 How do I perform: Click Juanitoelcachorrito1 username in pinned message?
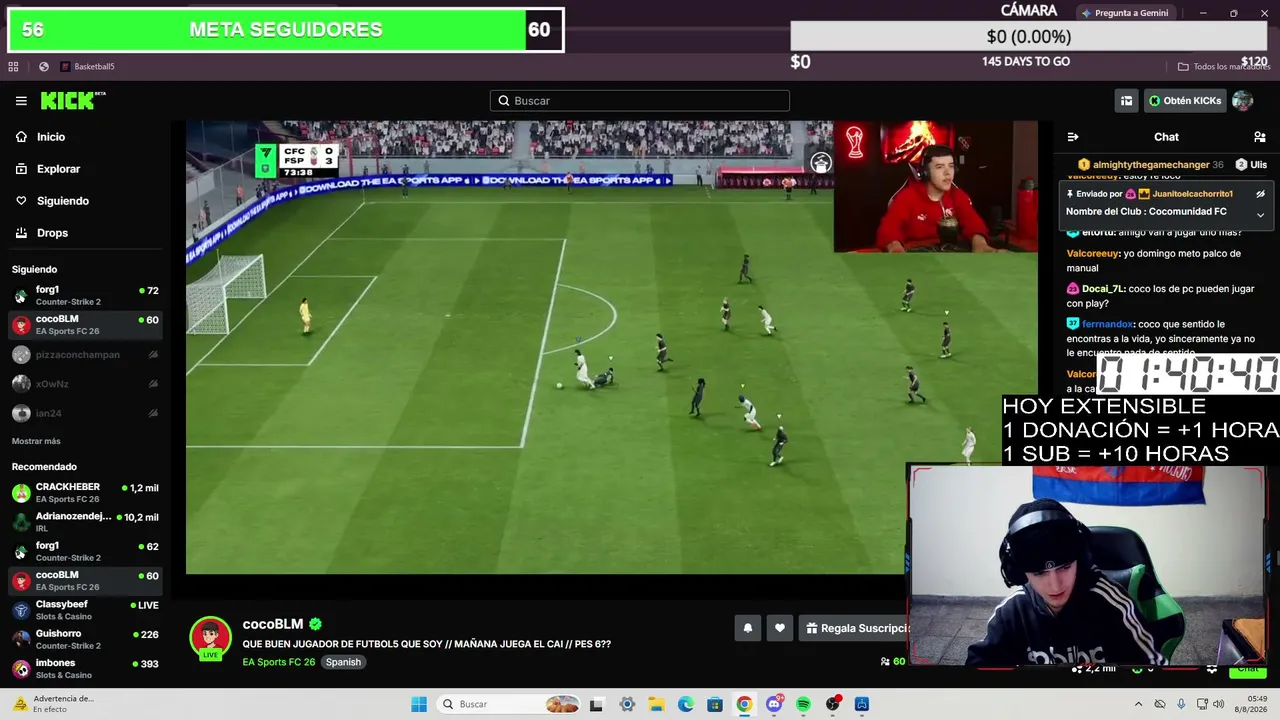click(x=1193, y=194)
